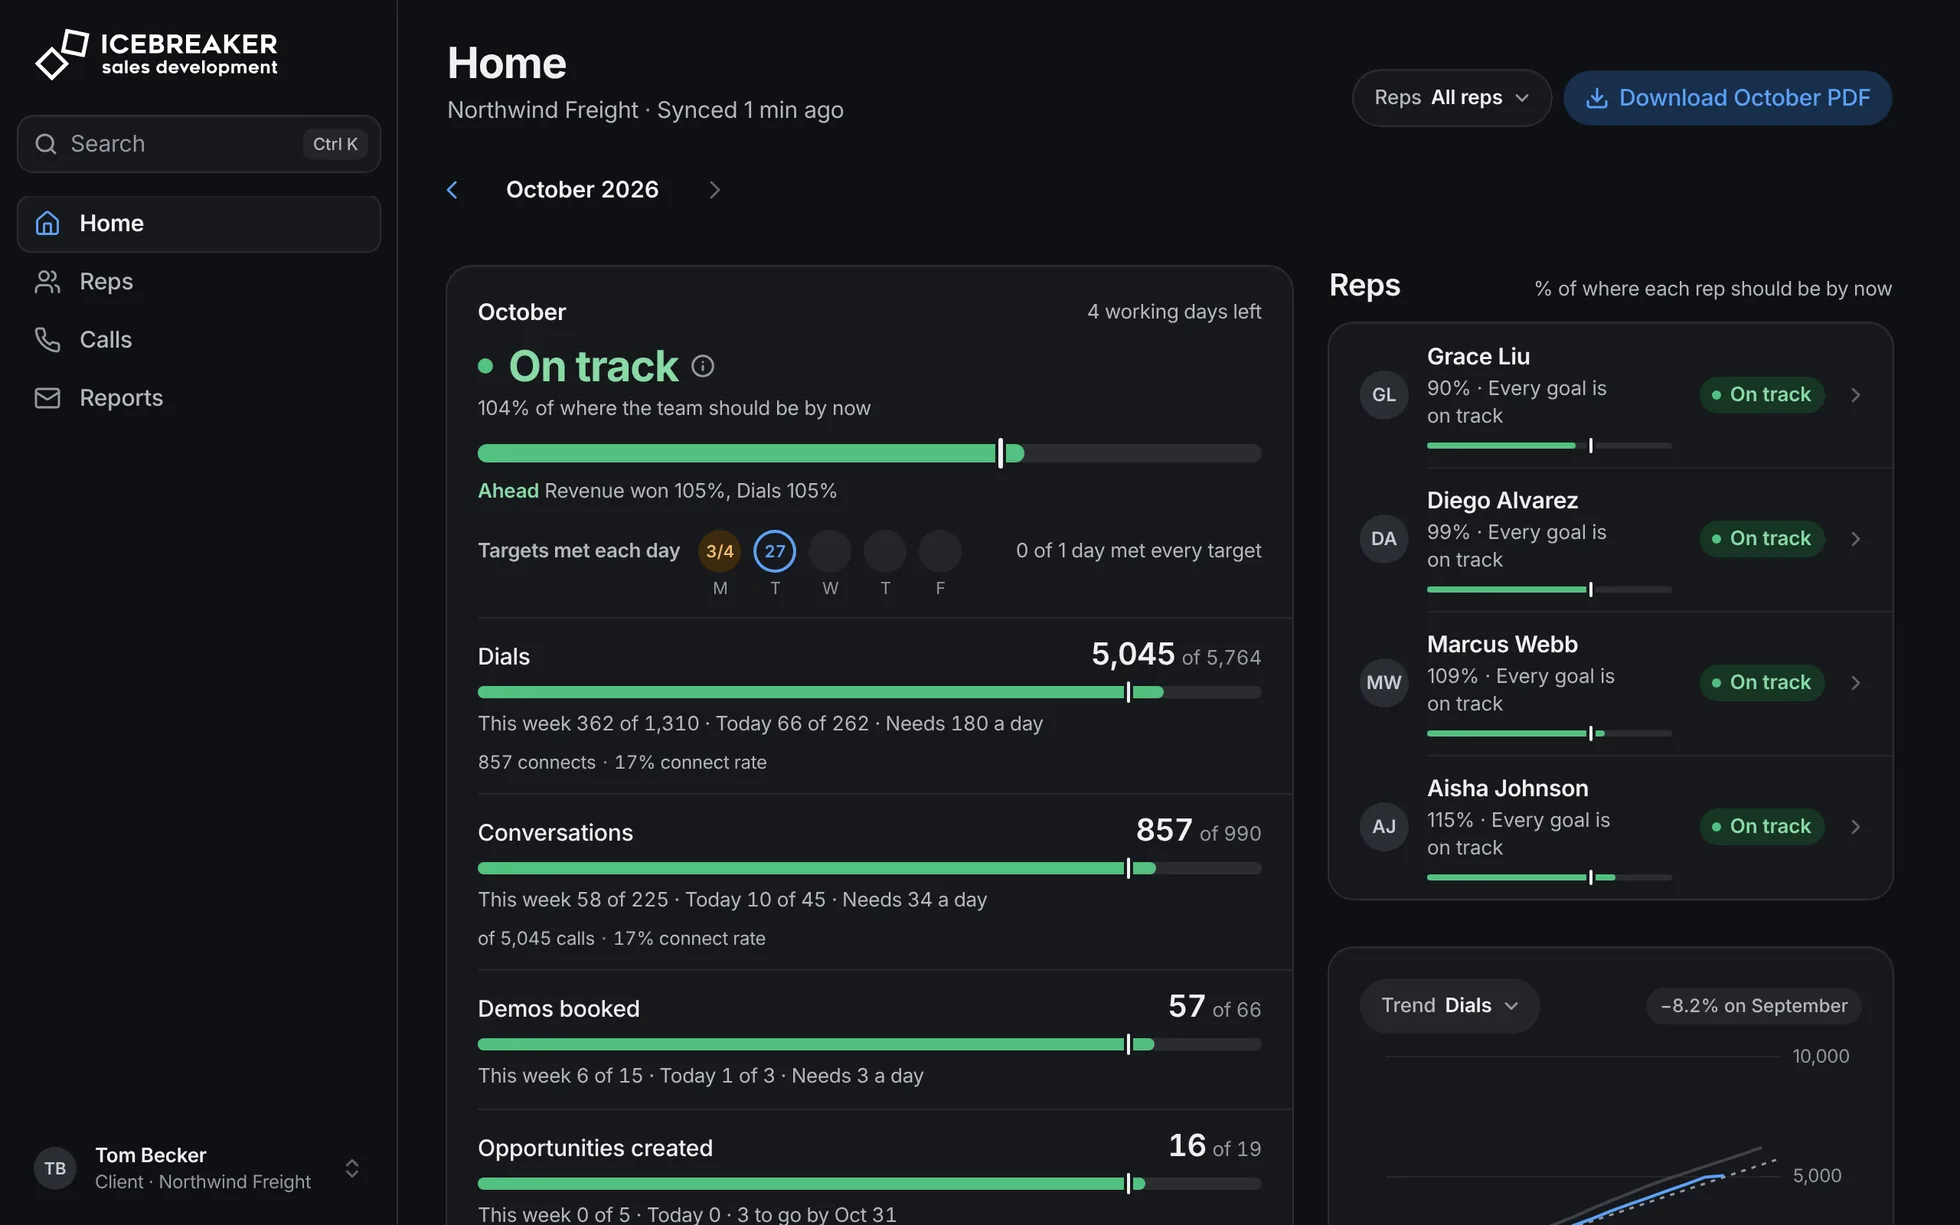This screenshot has width=1960, height=1225.
Task: Go to next month arrow
Action: click(714, 190)
